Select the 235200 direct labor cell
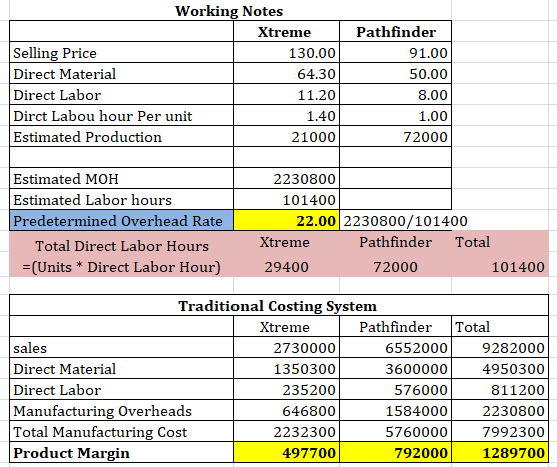 [x=286, y=390]
